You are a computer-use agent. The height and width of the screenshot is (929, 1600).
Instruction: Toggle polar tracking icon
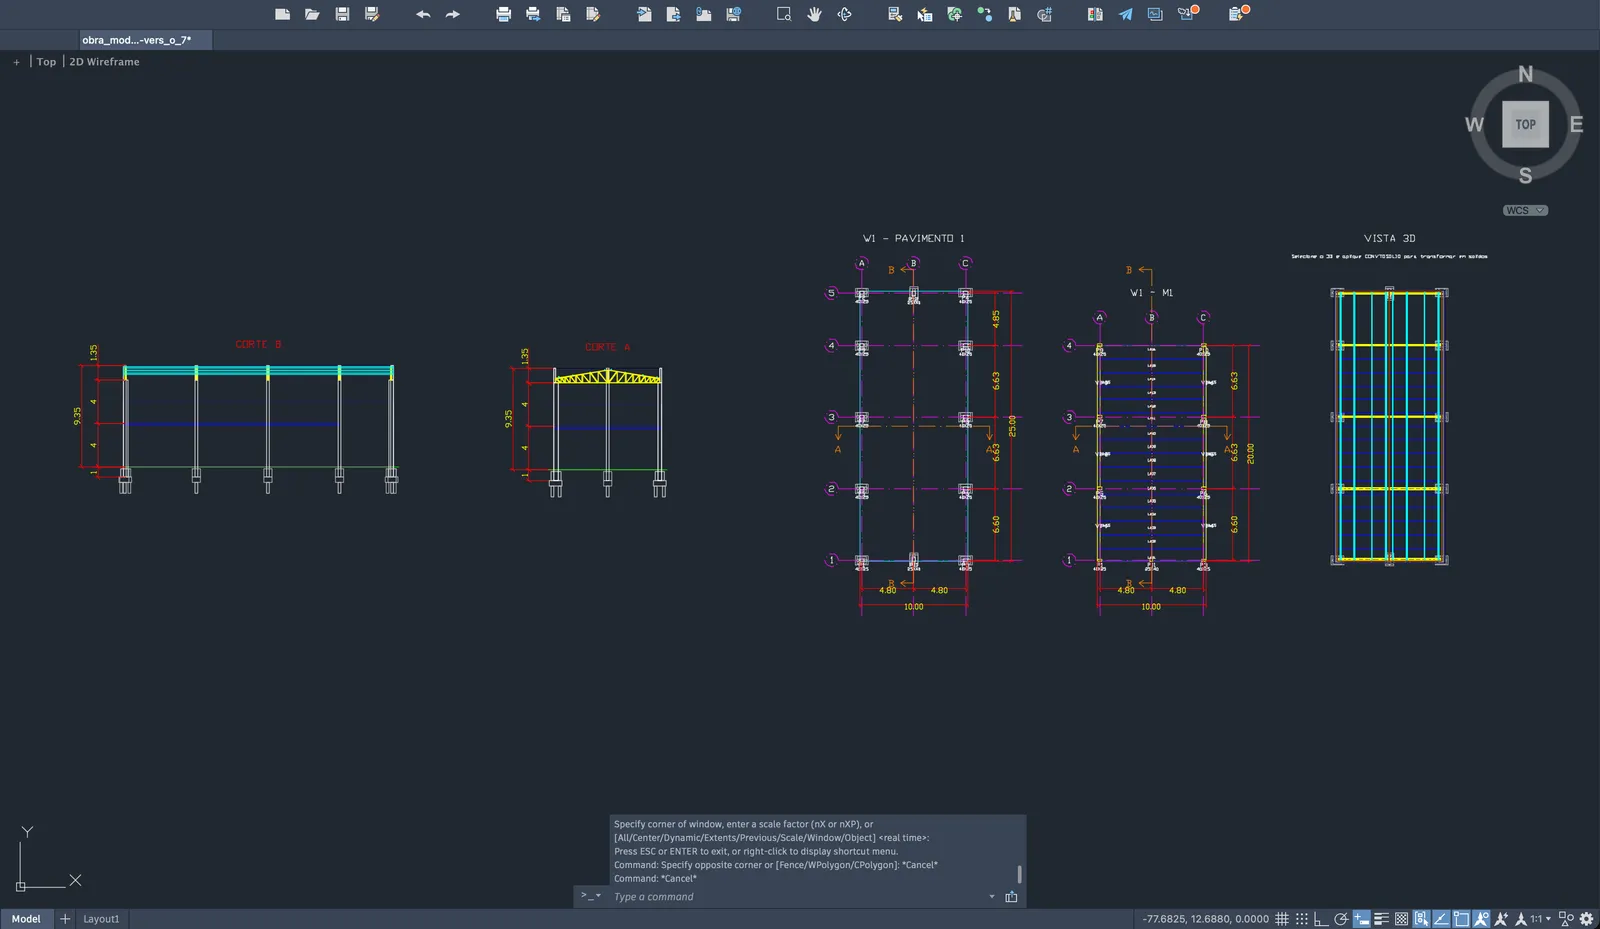click(1341, 919)
